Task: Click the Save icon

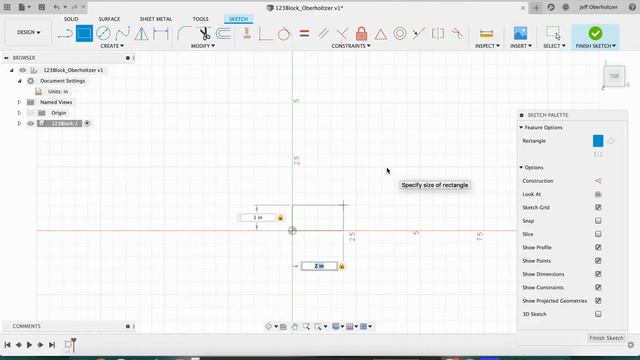Action: [42, 7]
